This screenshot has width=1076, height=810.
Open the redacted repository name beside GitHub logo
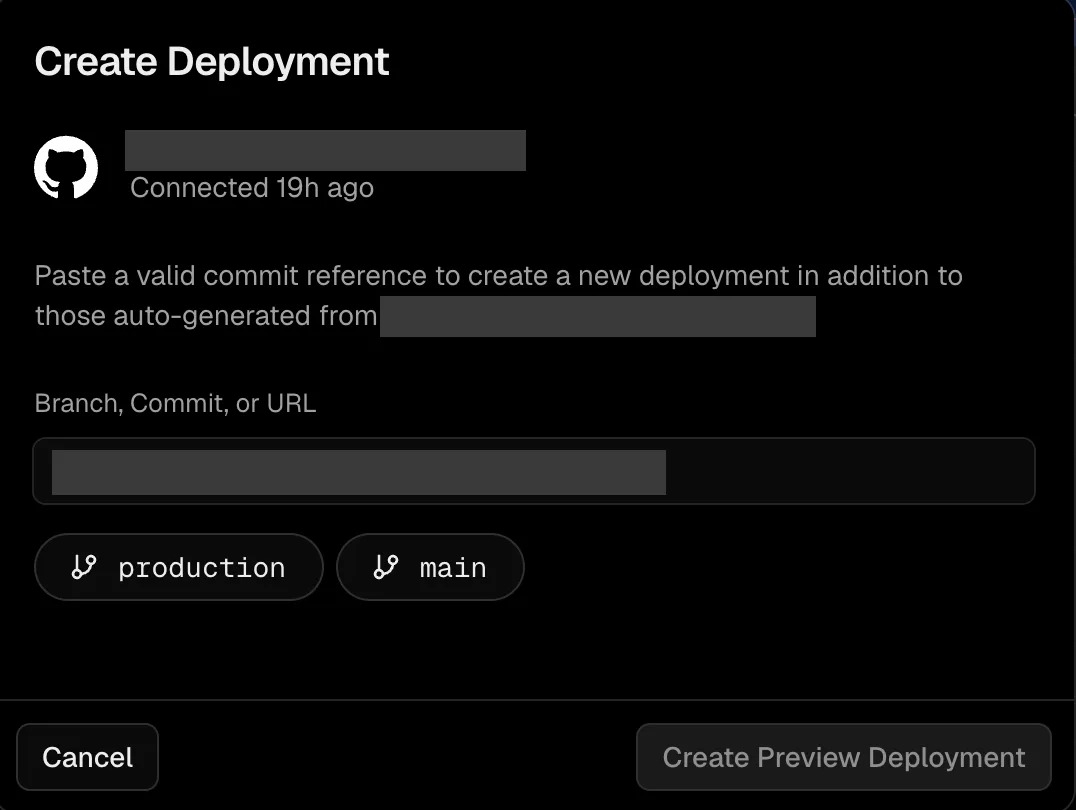(325, 150)
